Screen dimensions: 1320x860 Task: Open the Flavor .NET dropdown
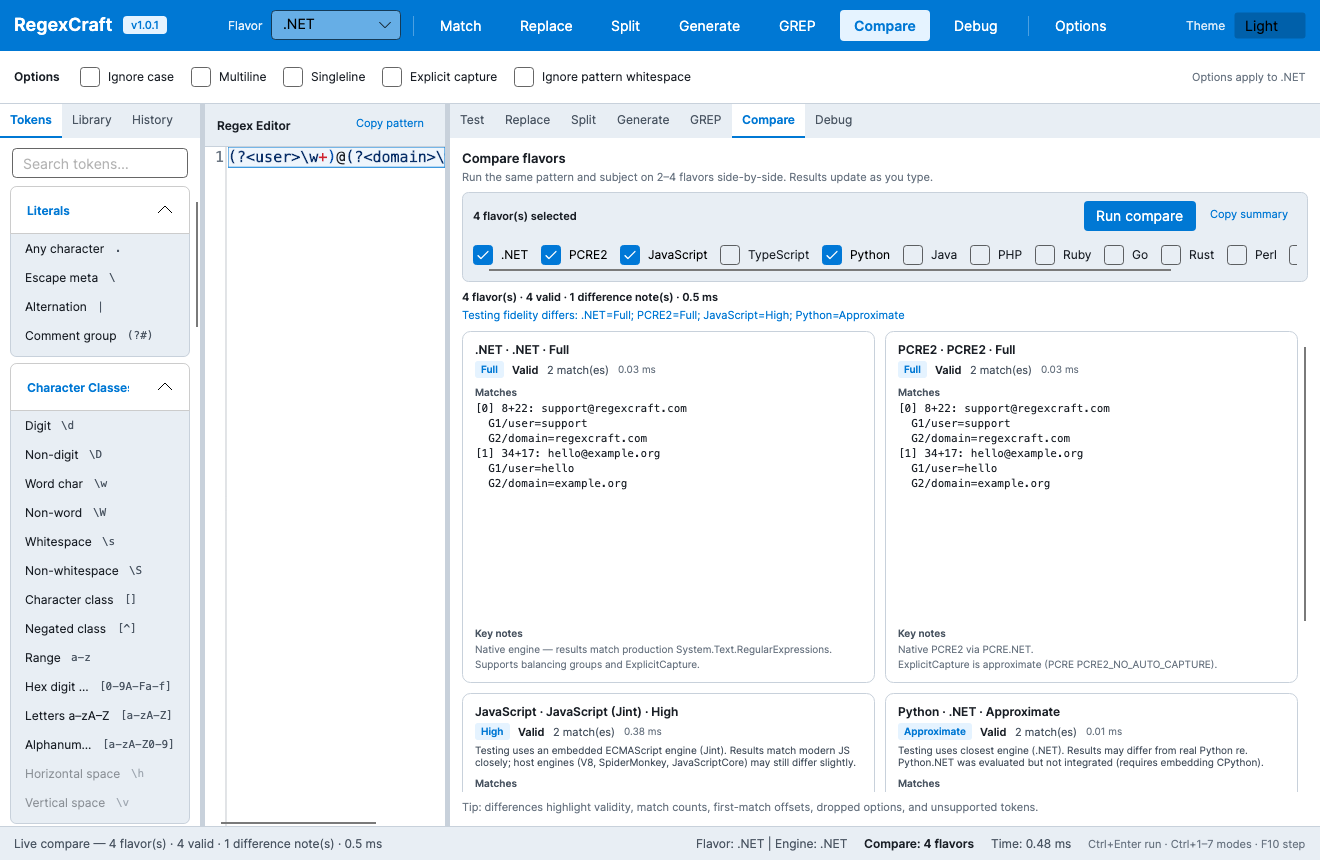pos(336,25)
